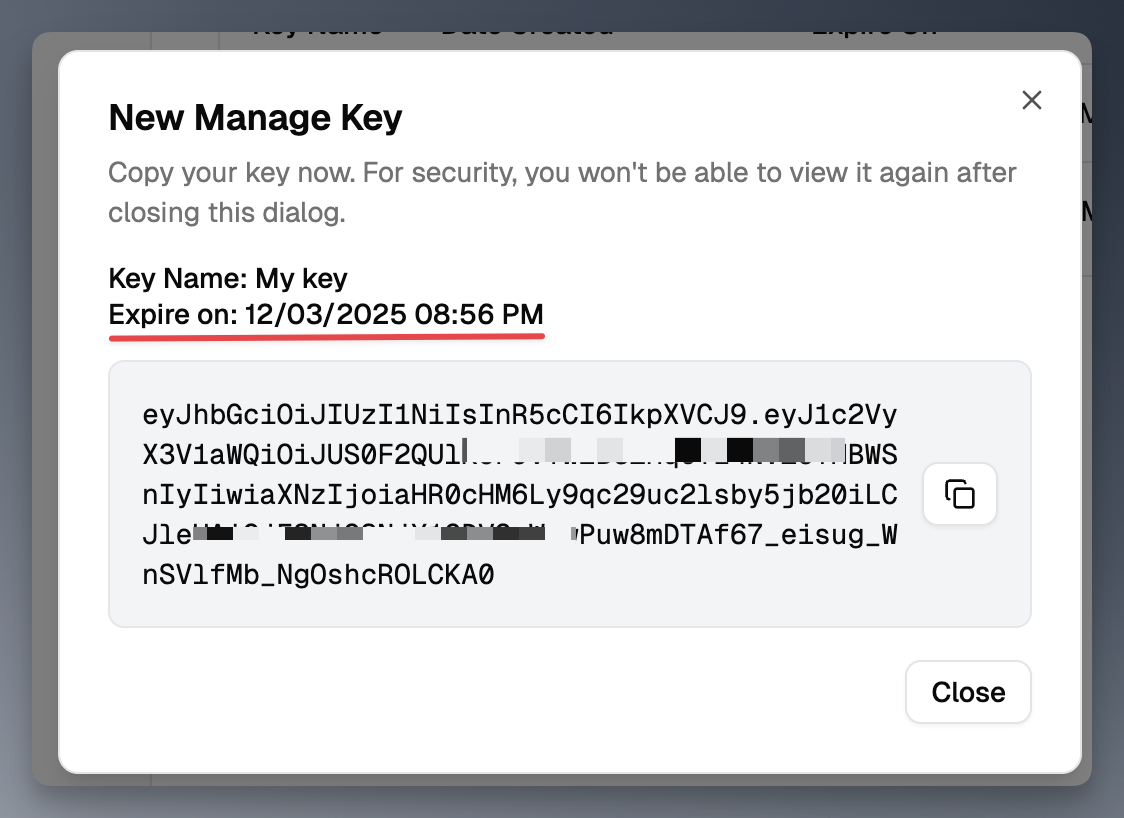Click the underlined expiration date text
The width and height of the screenshot is (1124, 818).
pos(326,315)
